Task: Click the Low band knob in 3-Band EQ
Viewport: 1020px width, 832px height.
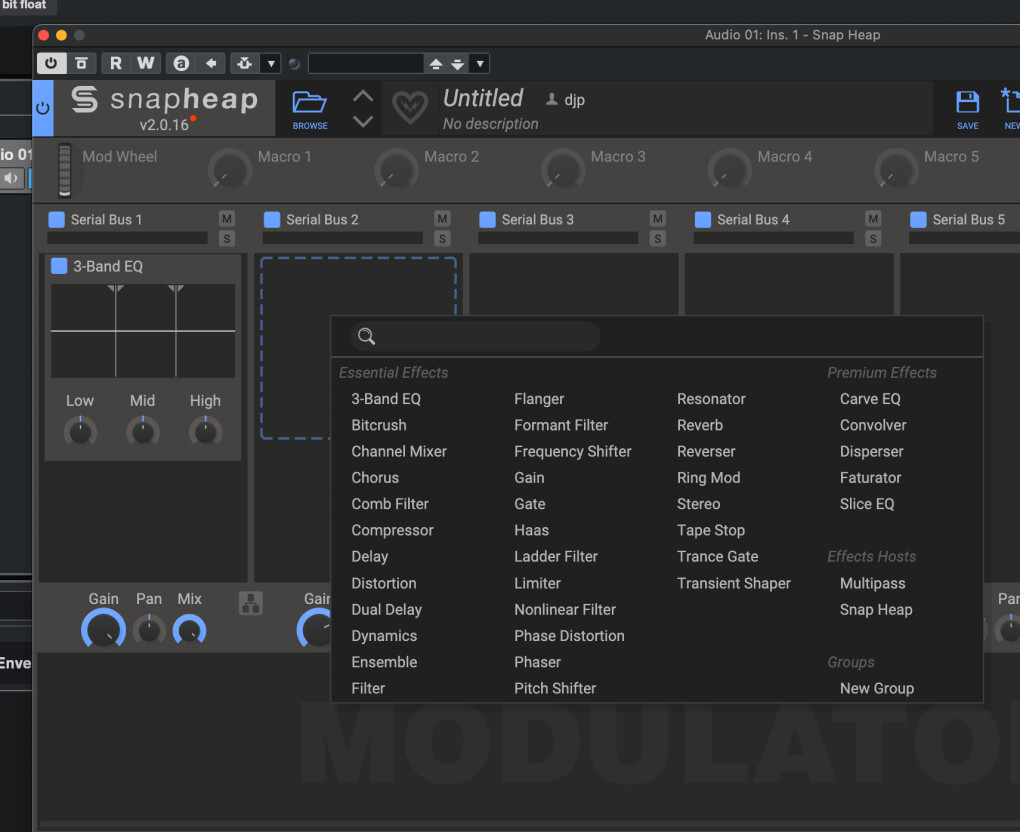Action: click(80, 431)
